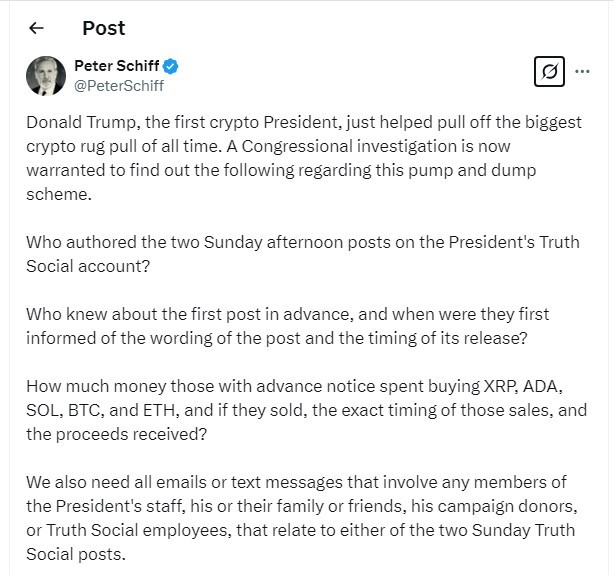Viewport: 614px width, 575px height.
Task: Open the three-dot more options menu
Action: click(583, 73)
